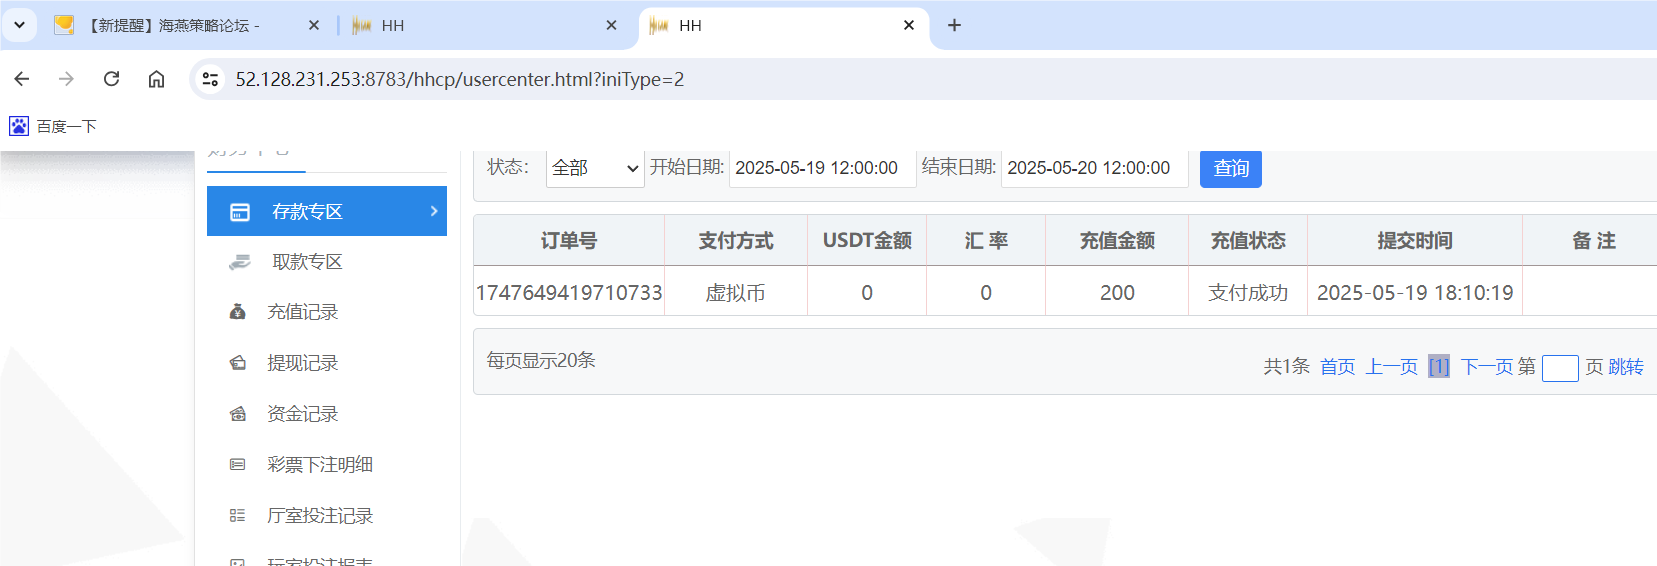1657x566 pixels.
Task: Open new browser tab
Action: click(x=954, y=25)
